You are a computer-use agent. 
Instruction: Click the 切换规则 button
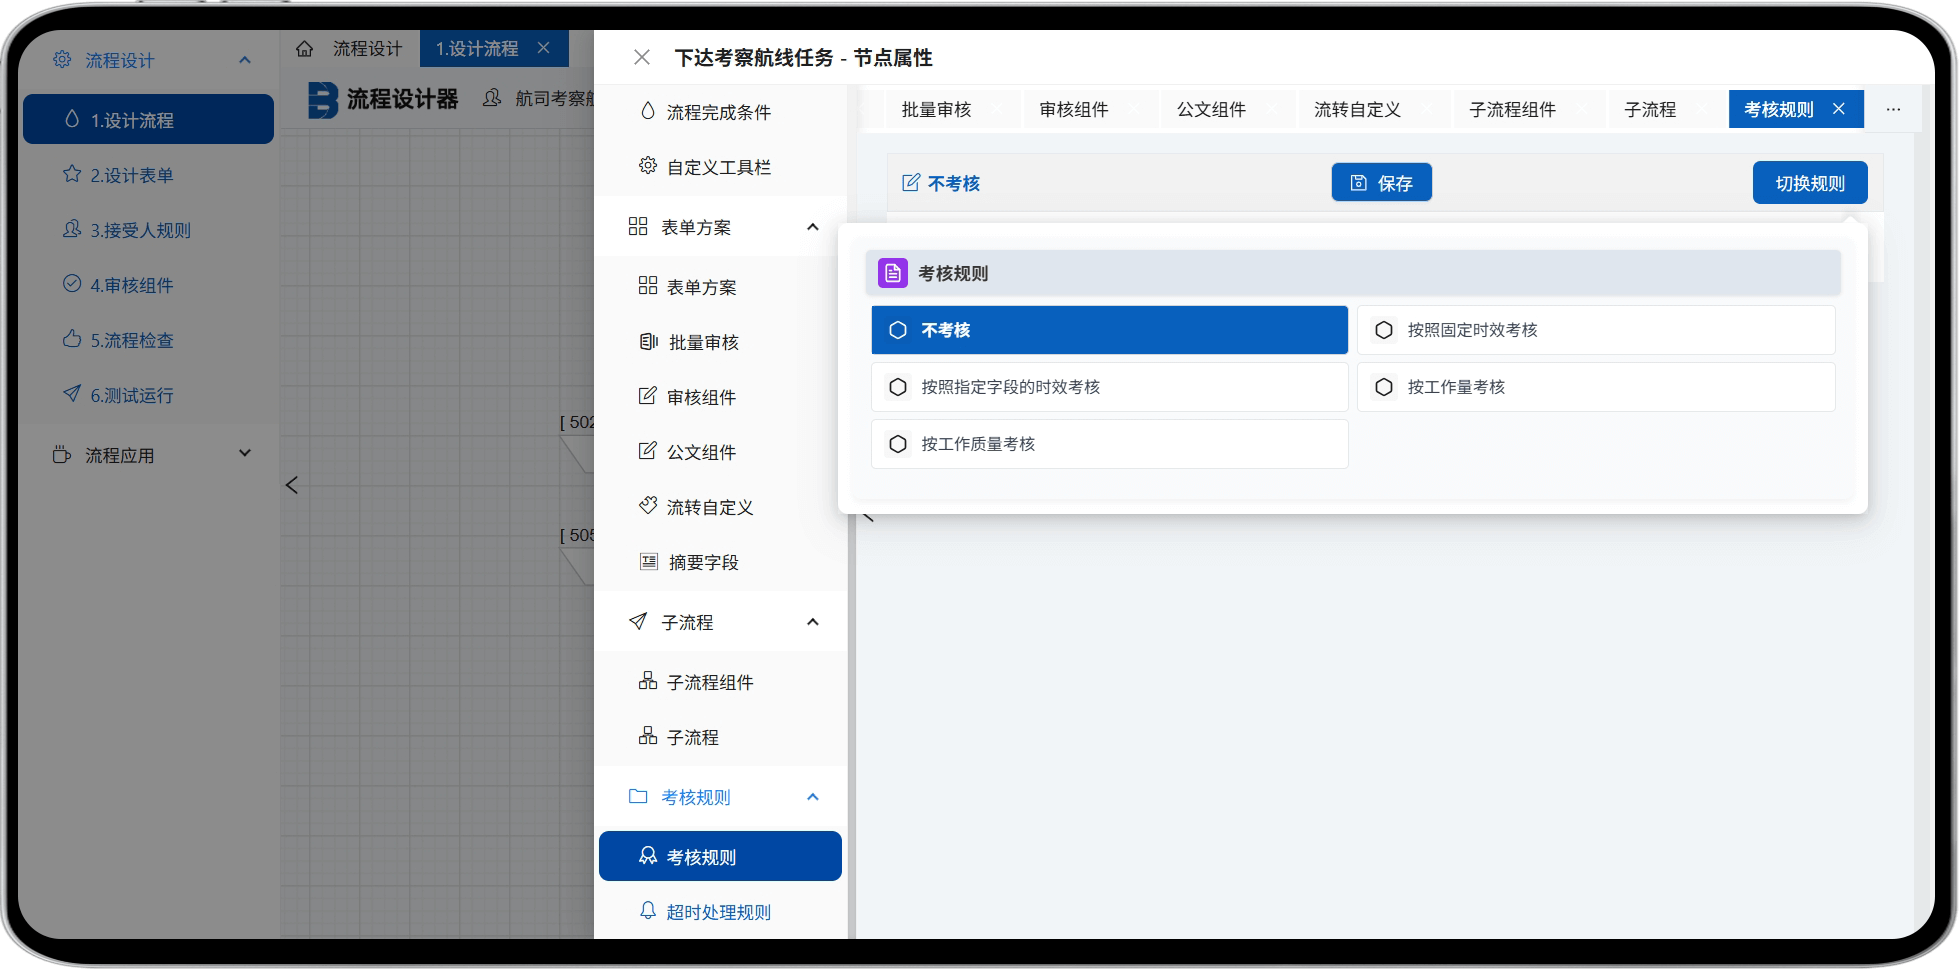click(1809, 183)
